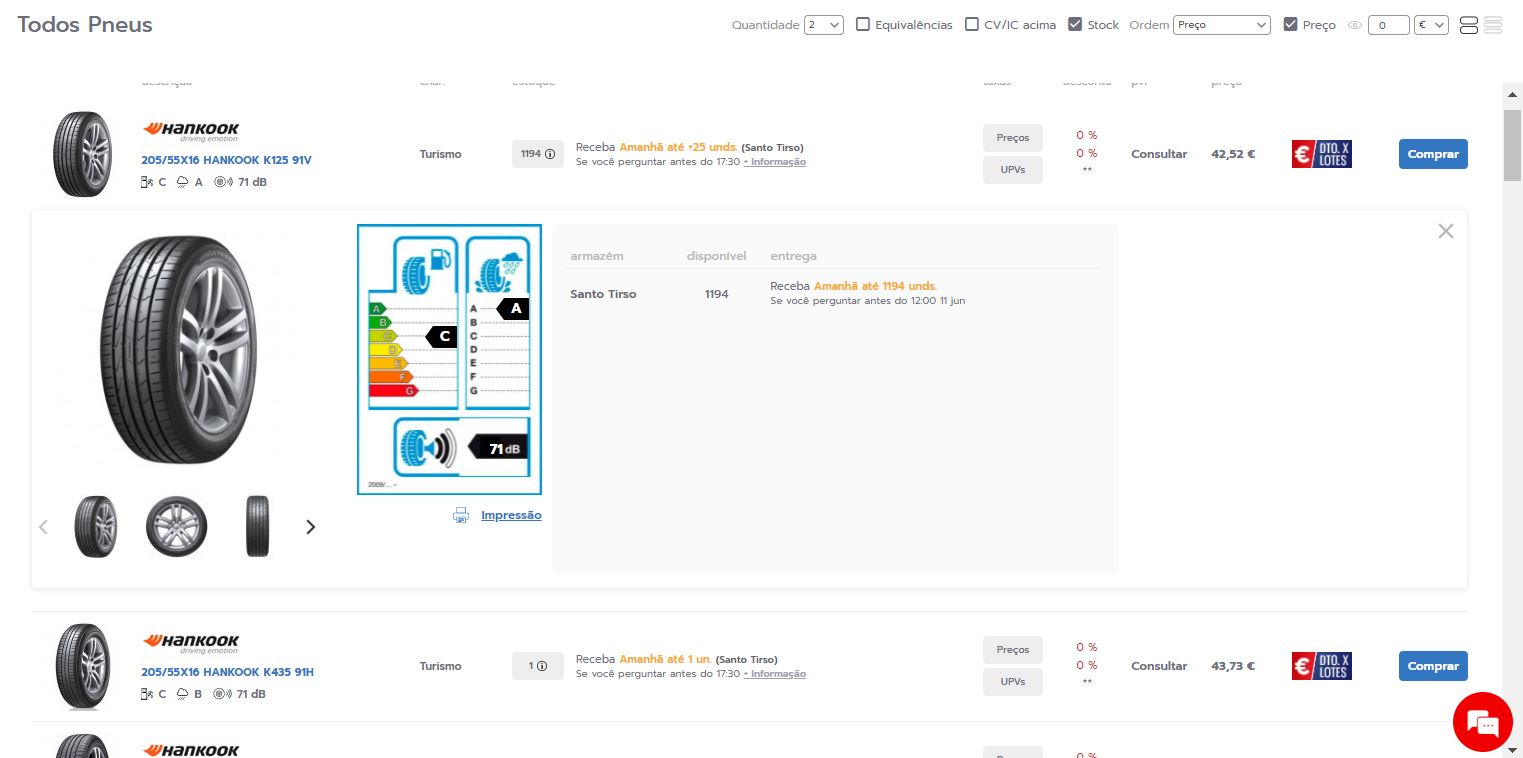Open the red chat support bubble

(x=1482, y=721)
